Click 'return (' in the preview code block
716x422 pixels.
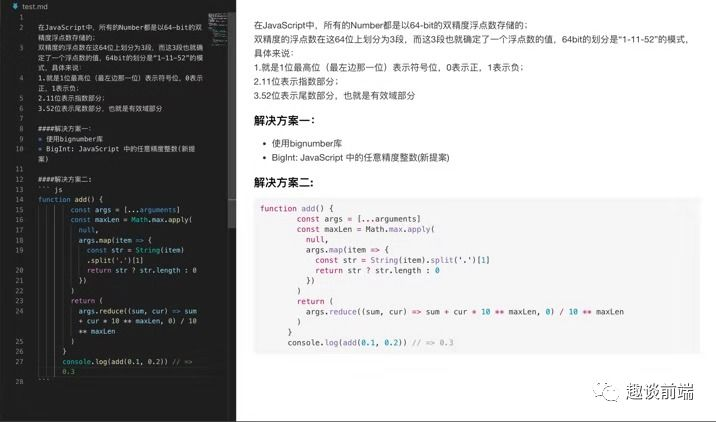315,301
